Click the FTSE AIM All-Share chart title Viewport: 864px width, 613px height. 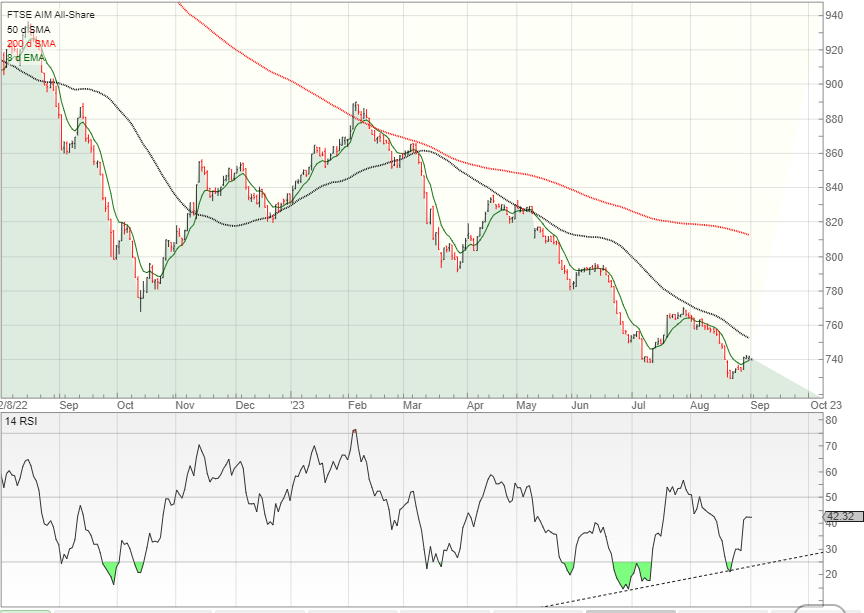tap(51, 15)
